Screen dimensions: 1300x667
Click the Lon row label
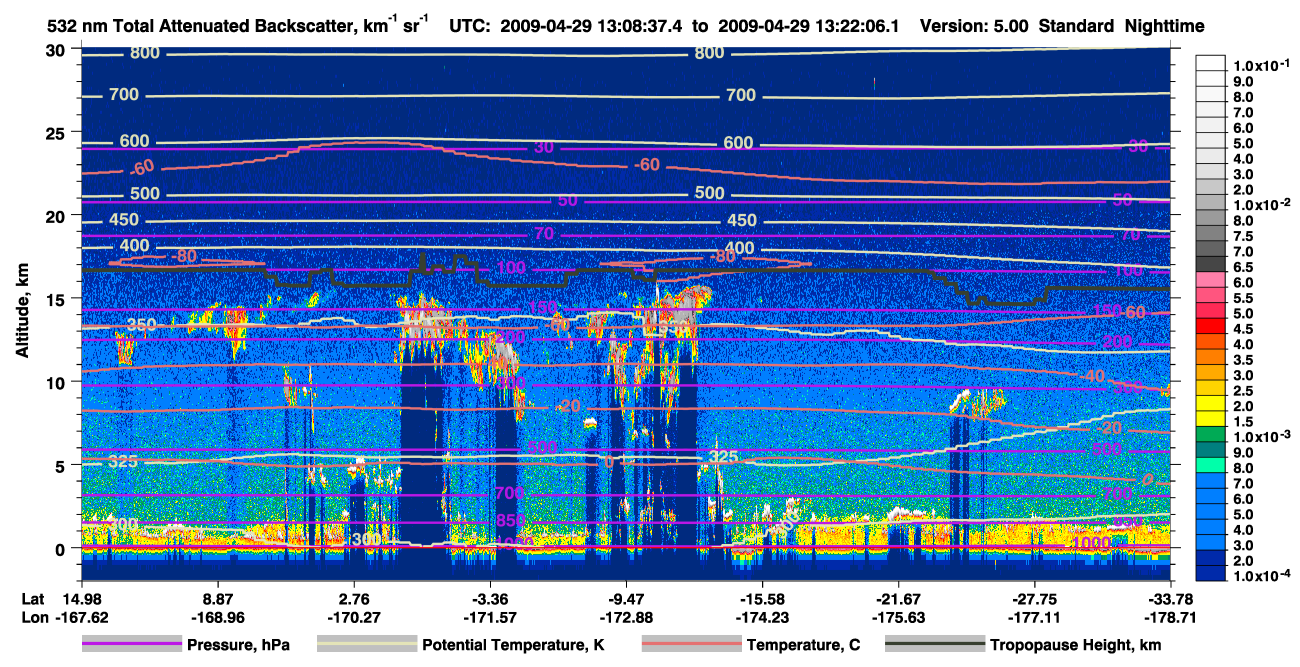point(34,617)
